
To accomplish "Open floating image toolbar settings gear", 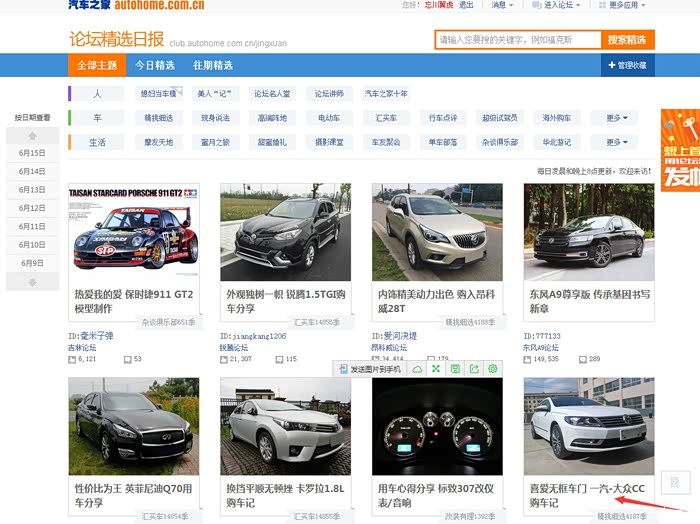I will tap(493, 369).
